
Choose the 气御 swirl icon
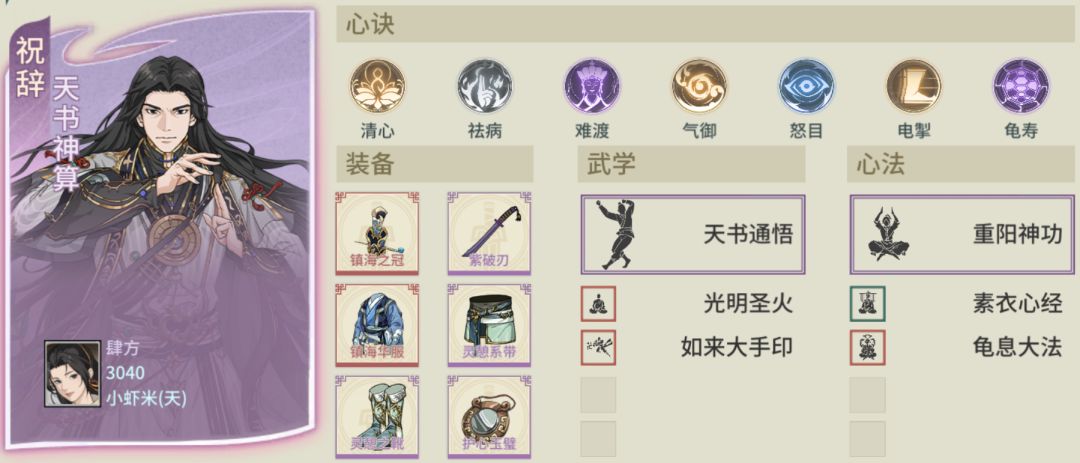coord(699,86)
